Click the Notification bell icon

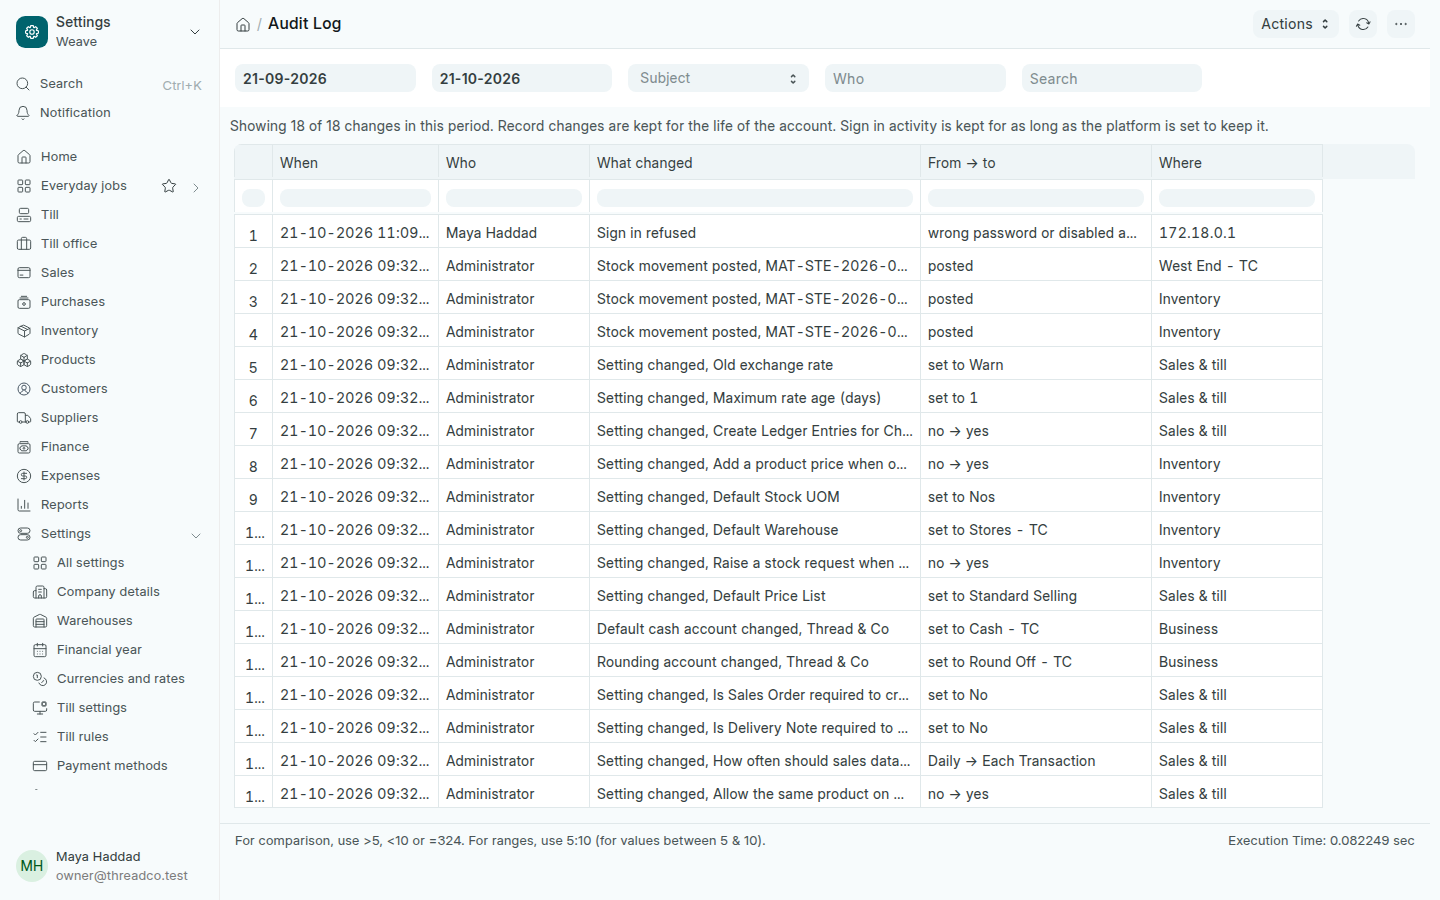click(x=23, y=113)
